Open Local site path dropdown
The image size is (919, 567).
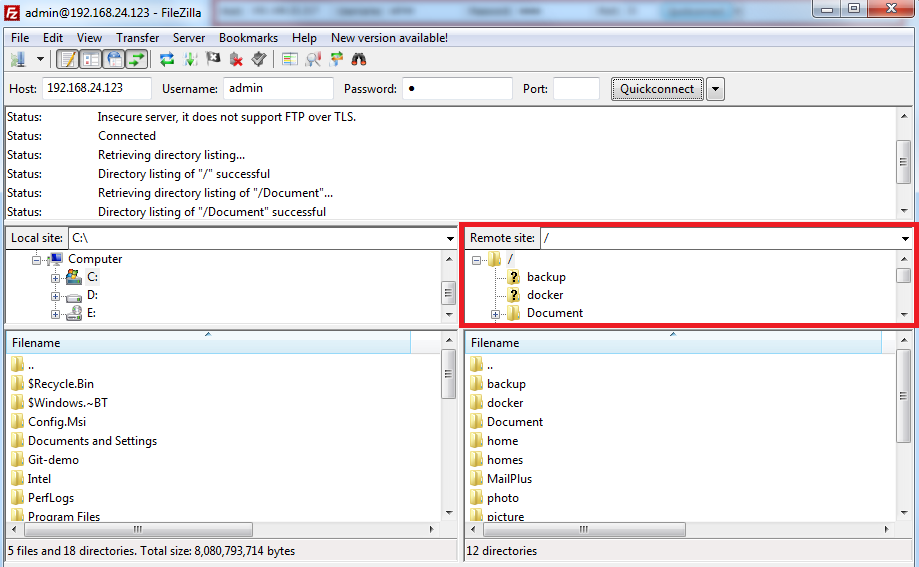[x=450, y=238]
